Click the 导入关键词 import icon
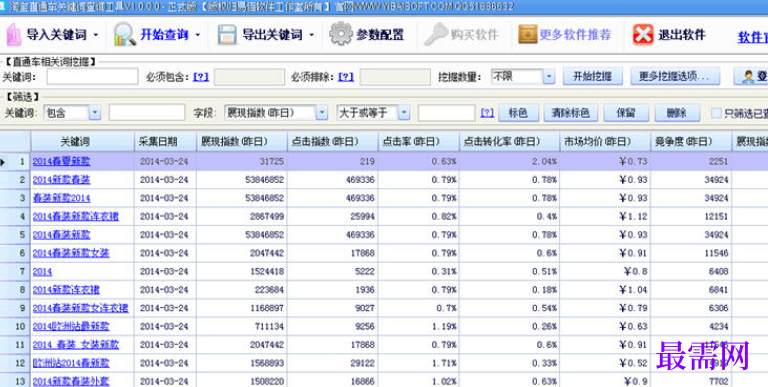 [x=13, y=34]
